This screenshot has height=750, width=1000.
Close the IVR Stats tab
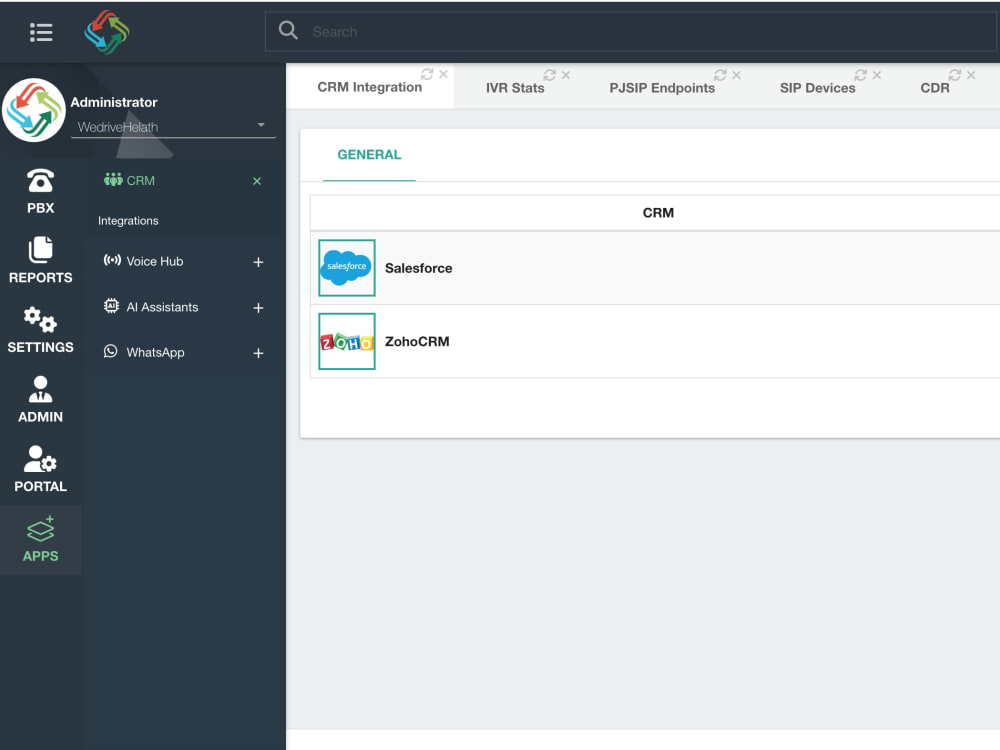point(566,75)
